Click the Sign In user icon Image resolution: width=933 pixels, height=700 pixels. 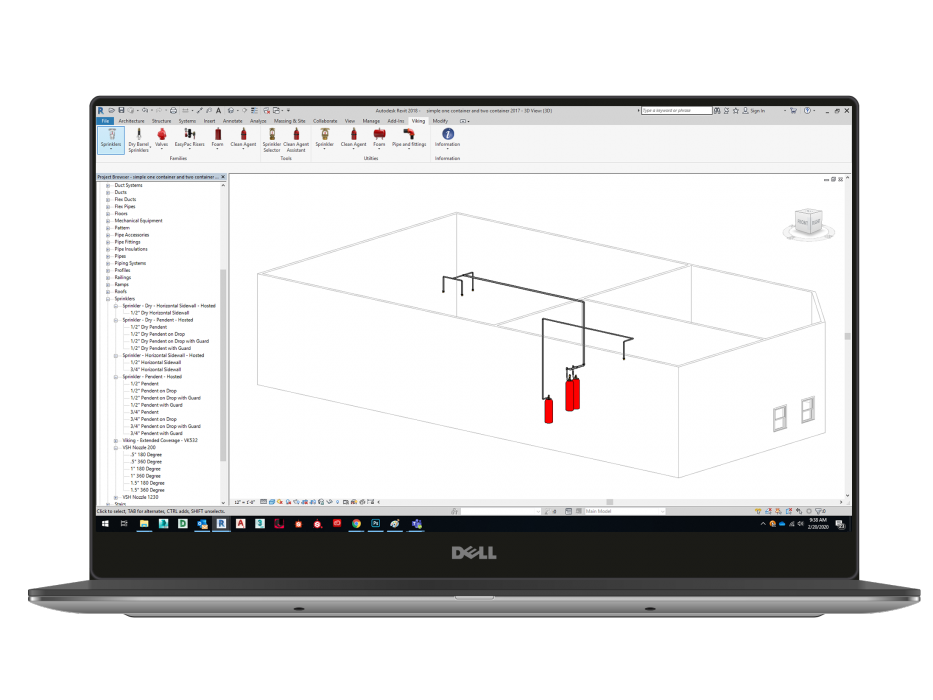746,111
